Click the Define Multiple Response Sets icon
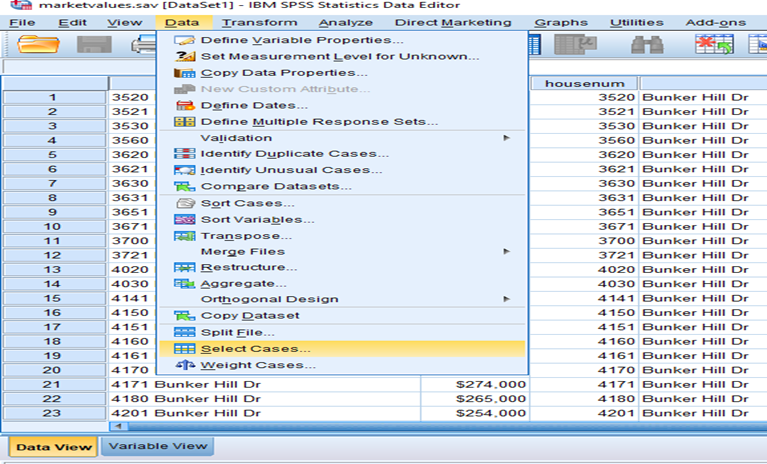This screenshot has width=767, height=464. point(184,122)
